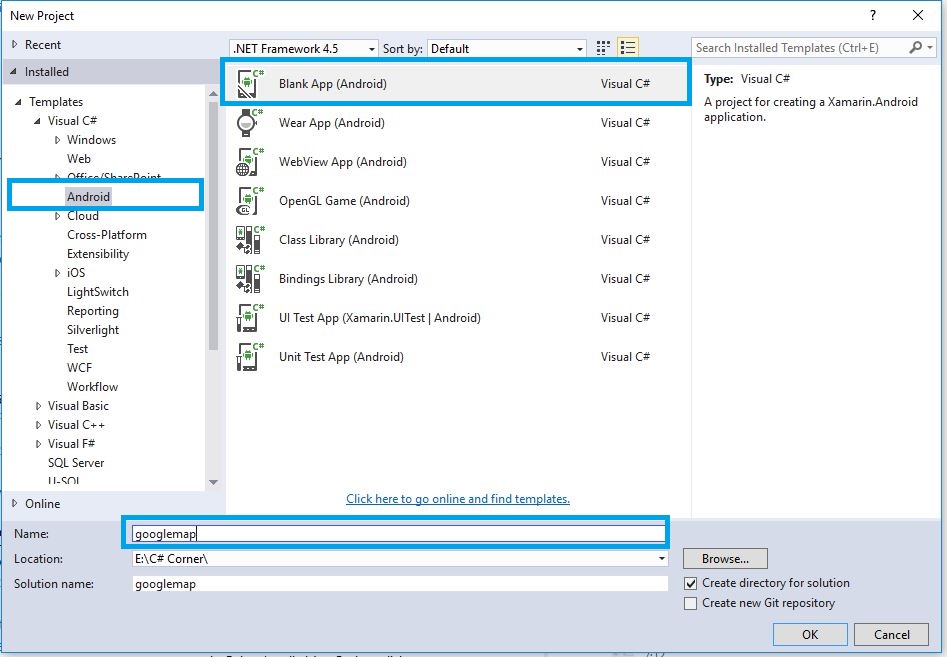Image resolution: width=947 pixels, height=657 pixels.
Task: Open the .NET Framework 4.5 dropdown
Action: (304, 48)
